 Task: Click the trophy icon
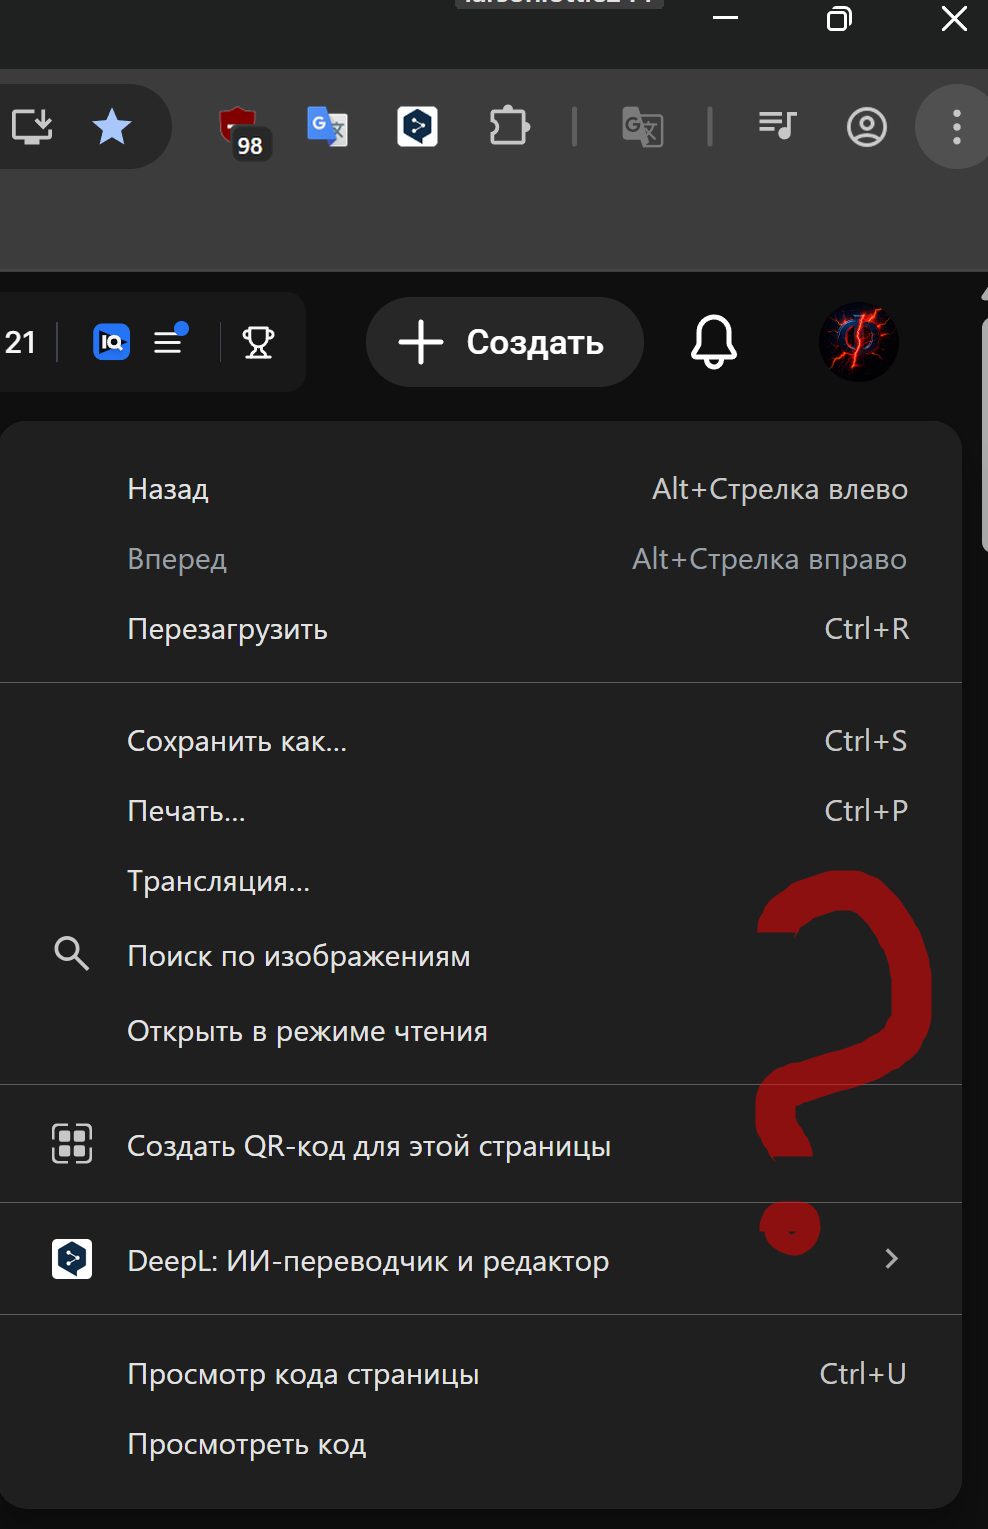point(258,343)
